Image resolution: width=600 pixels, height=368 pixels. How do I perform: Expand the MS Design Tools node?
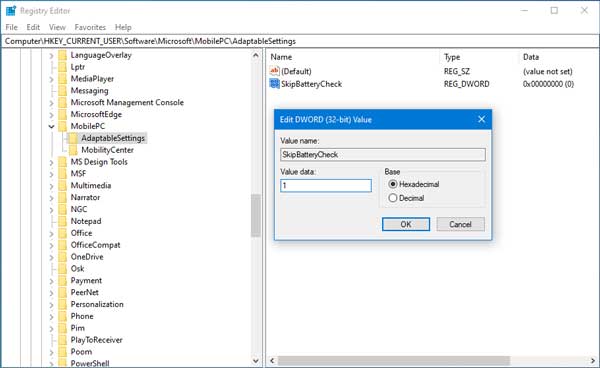point(51,163)
